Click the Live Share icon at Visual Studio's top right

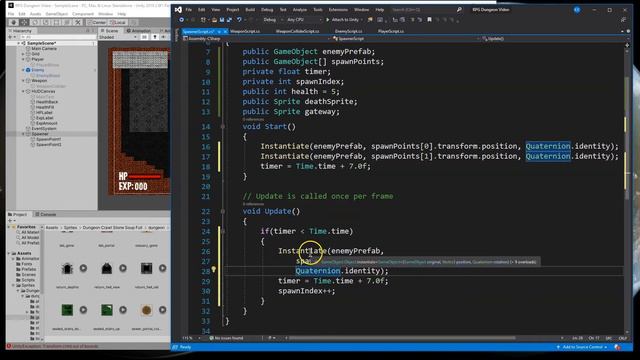point(623,20)
